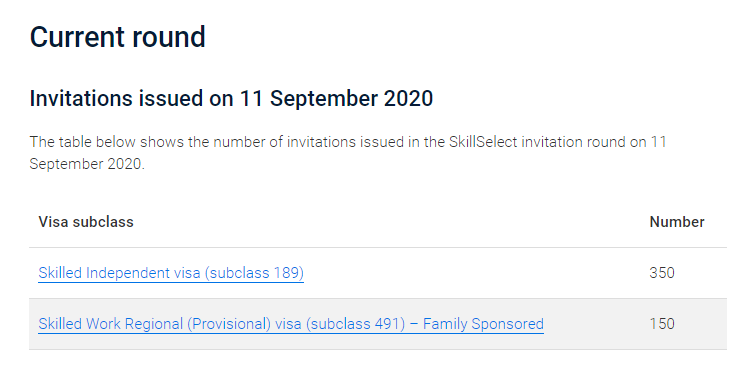Viewport: 751px width, 382px height.
Task: Open the Skilled Independent visa subclass 189 link
Action: (x=171, y=273)
